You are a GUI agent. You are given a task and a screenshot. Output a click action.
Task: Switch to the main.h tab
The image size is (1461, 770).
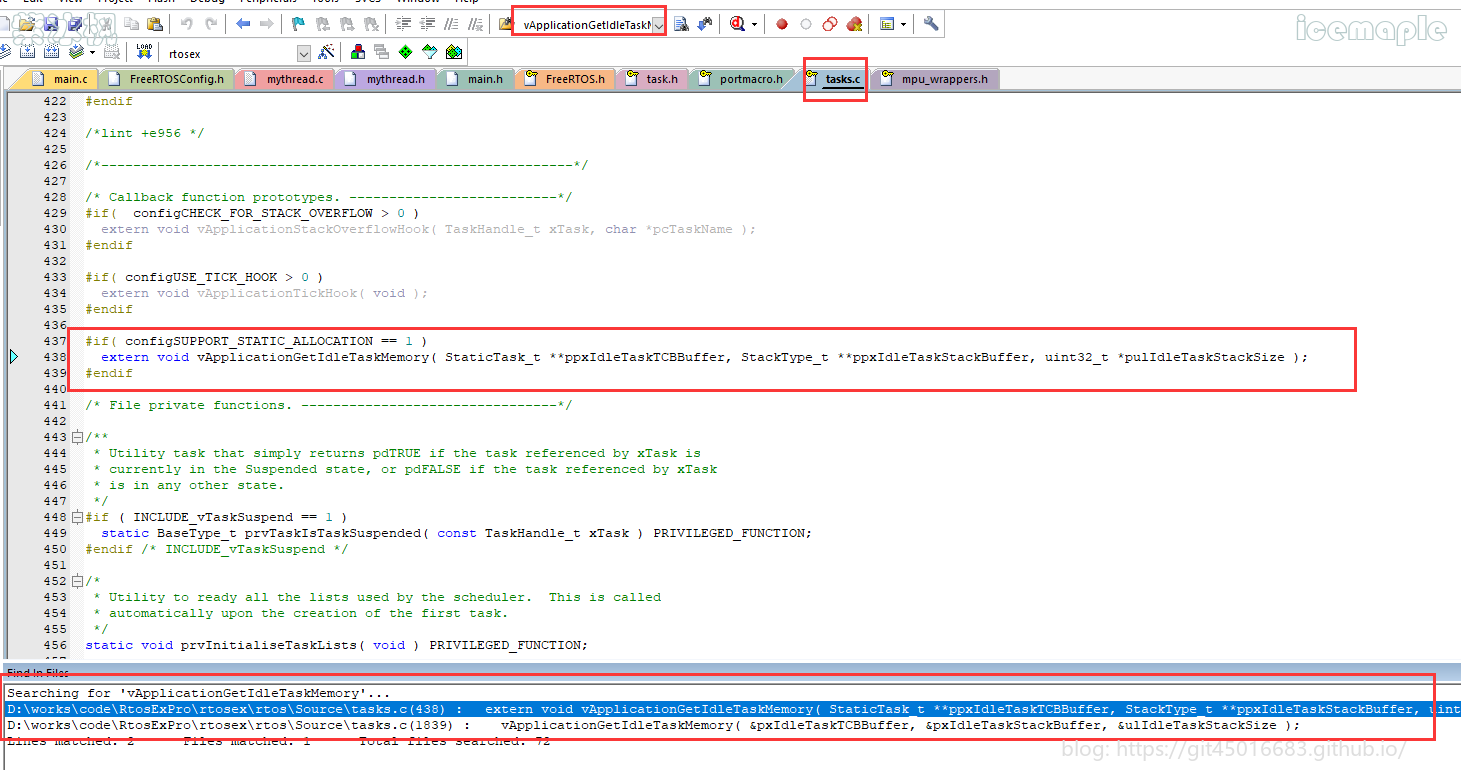(x=476, y=79)
